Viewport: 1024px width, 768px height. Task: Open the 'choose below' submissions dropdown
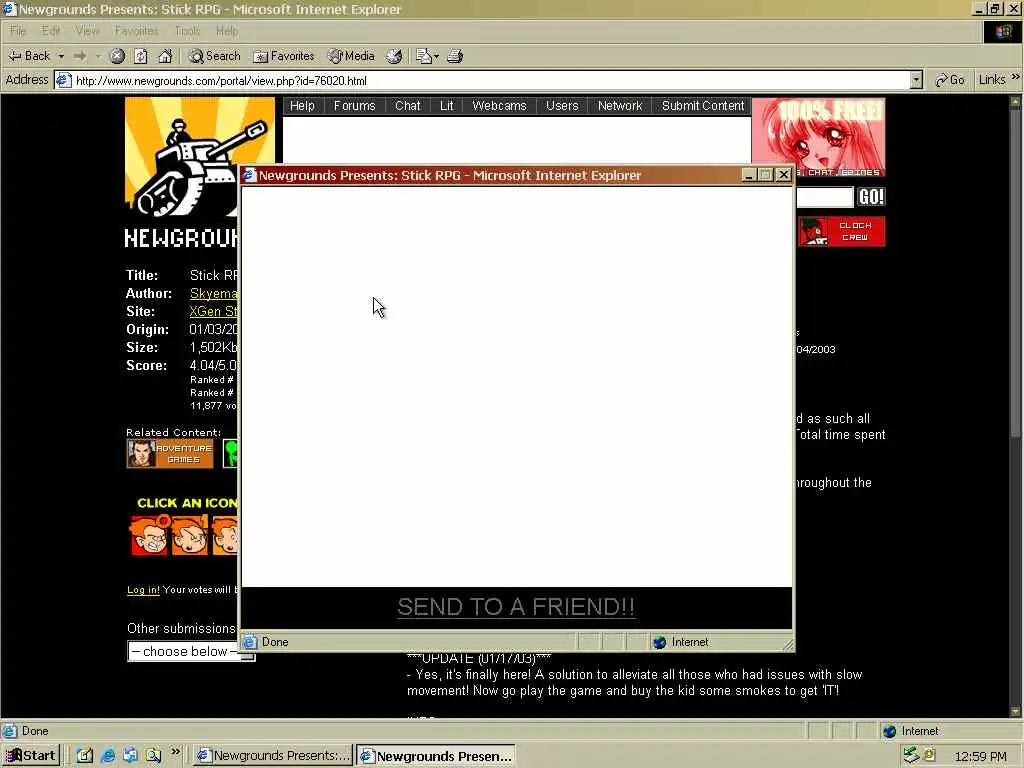(x=191, y=651)
